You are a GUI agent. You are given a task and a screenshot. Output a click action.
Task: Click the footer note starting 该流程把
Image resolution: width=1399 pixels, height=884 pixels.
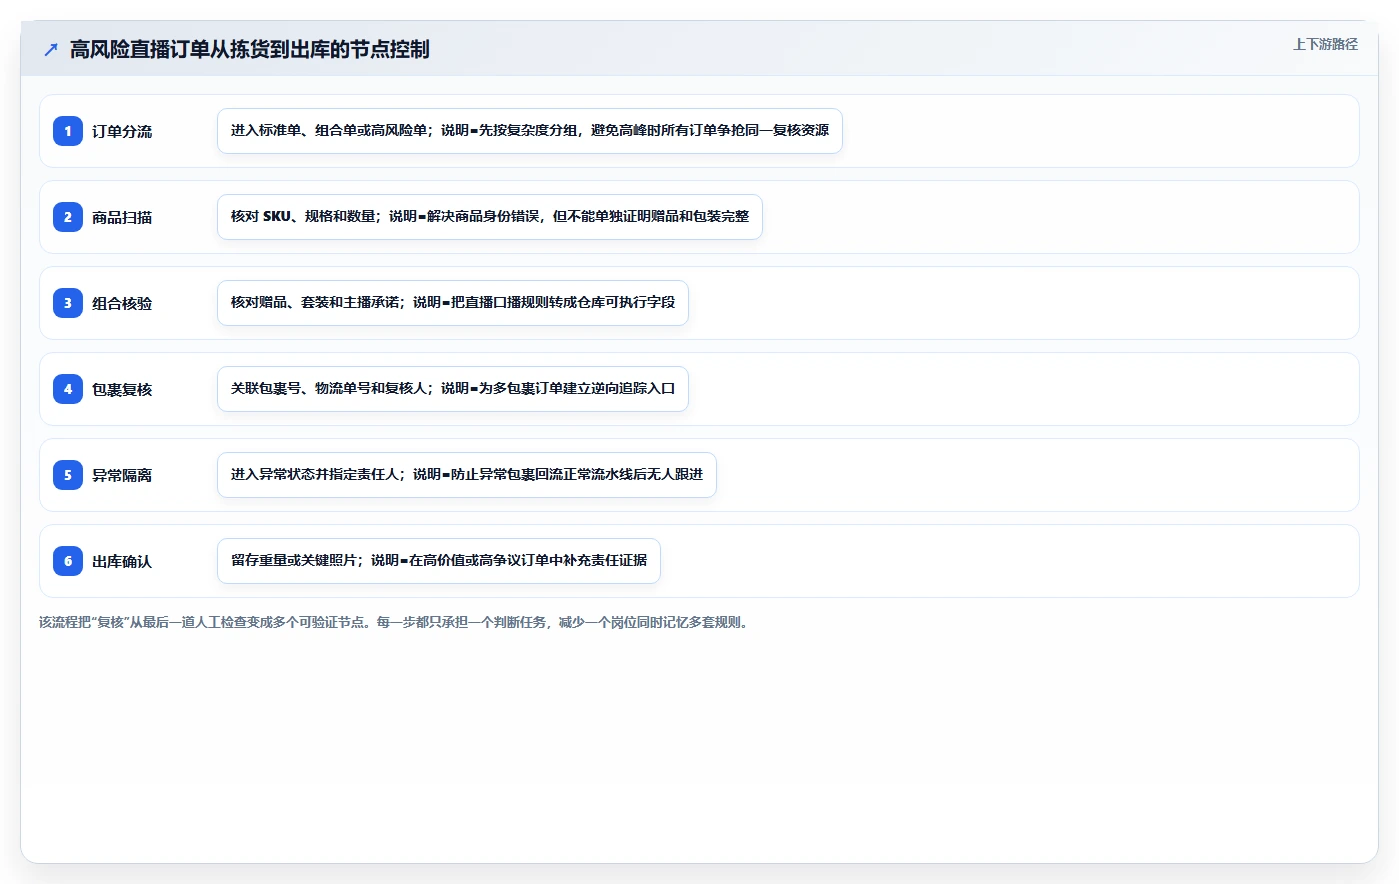(396, 622)
